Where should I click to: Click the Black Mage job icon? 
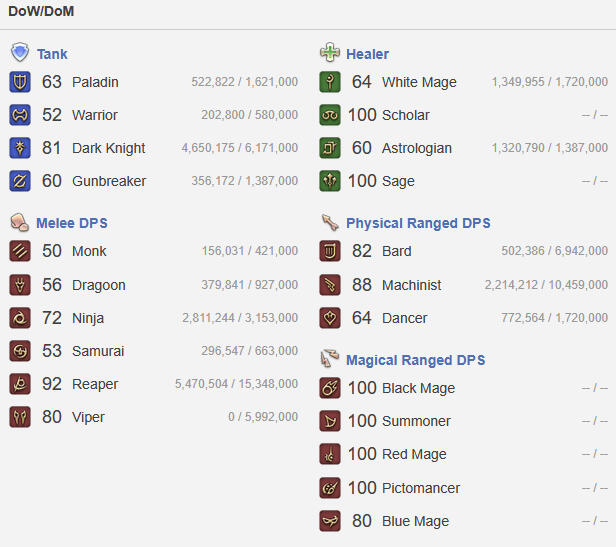click(x=330, y=388)
